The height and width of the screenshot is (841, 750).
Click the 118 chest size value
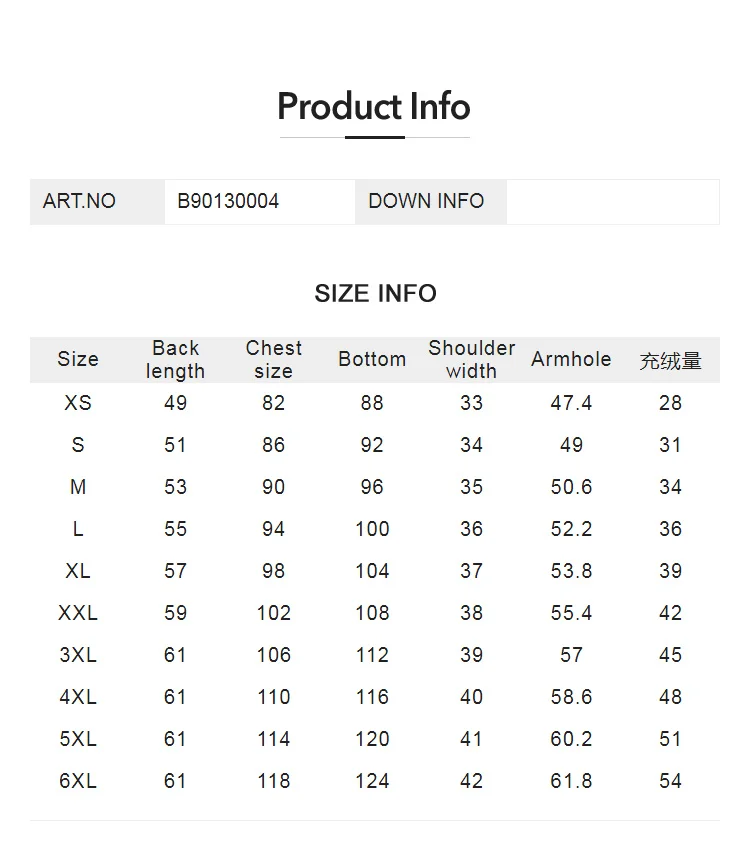[x=273, y=781]
